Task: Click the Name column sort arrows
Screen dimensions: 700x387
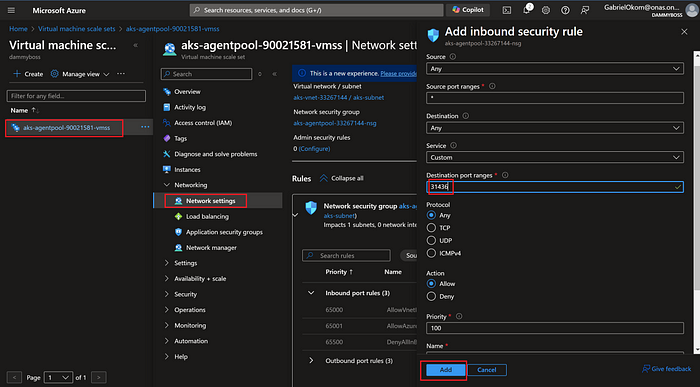Action: pyautogui.click(x=35, y=110)
